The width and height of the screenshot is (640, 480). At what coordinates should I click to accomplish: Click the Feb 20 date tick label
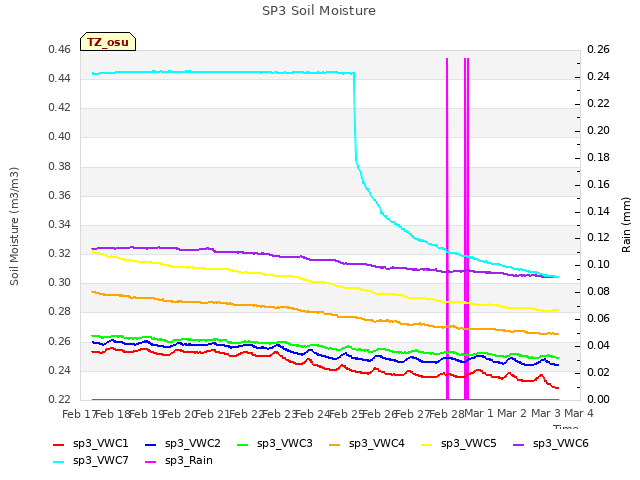point(179,414)
